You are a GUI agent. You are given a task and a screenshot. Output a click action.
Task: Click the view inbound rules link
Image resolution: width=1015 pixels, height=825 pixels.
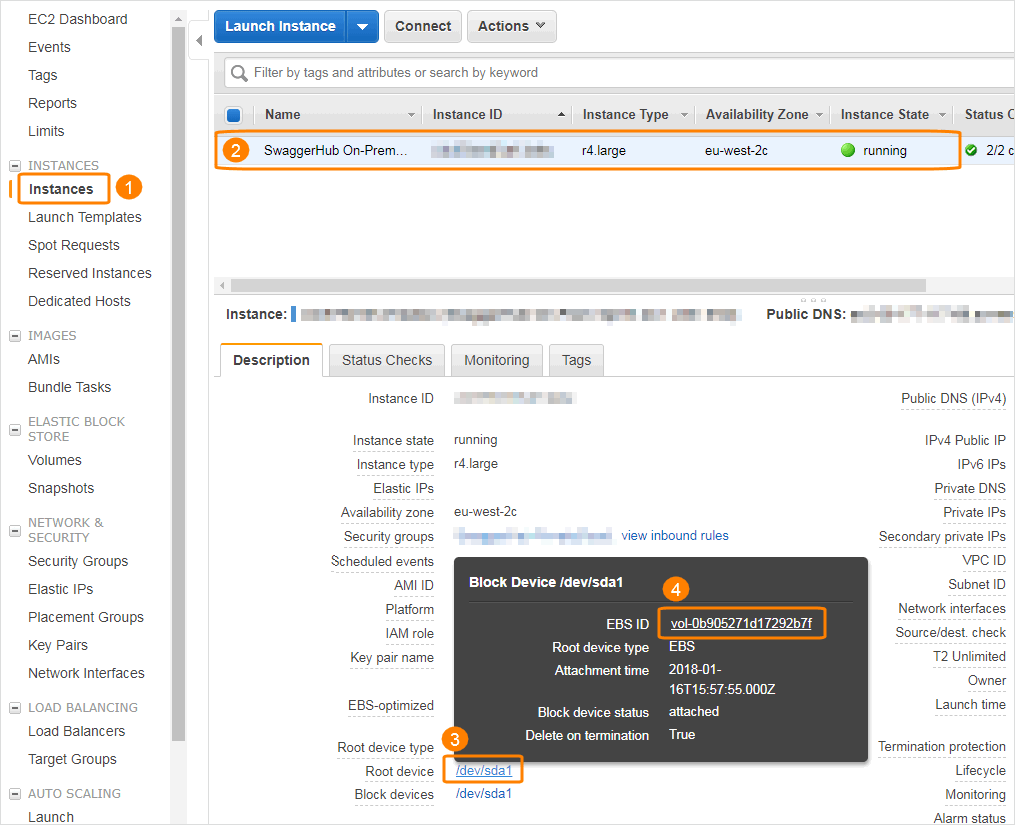click(x=675, y=536)
